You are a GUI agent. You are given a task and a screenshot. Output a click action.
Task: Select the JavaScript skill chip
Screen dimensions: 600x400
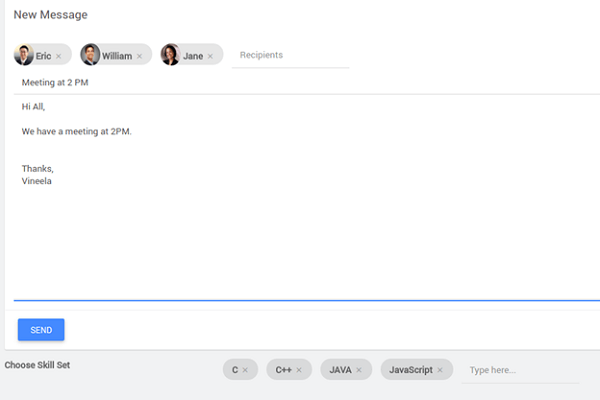[x=410, y=370]
